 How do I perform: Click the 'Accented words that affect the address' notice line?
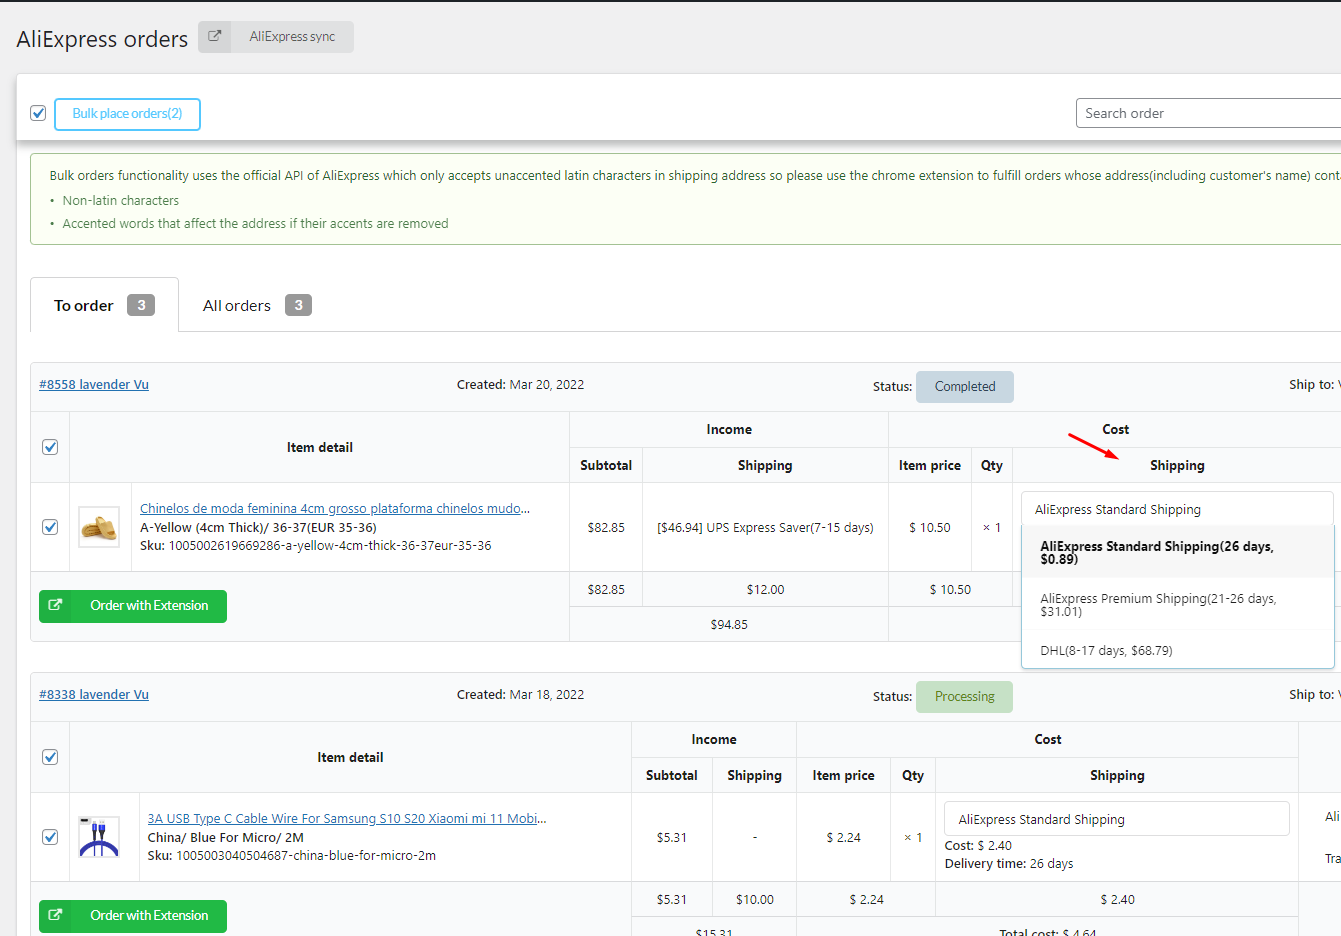(x=255, y=224)
